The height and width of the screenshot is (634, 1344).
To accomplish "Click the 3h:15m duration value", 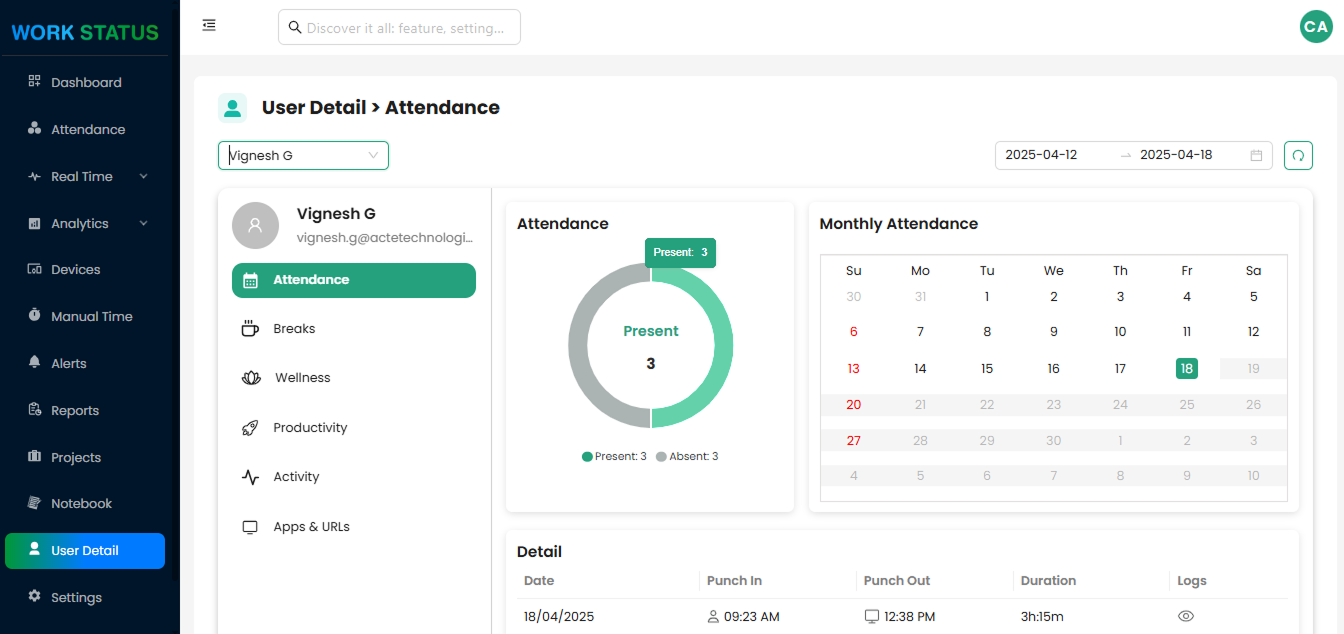I will pos(1042,616).
